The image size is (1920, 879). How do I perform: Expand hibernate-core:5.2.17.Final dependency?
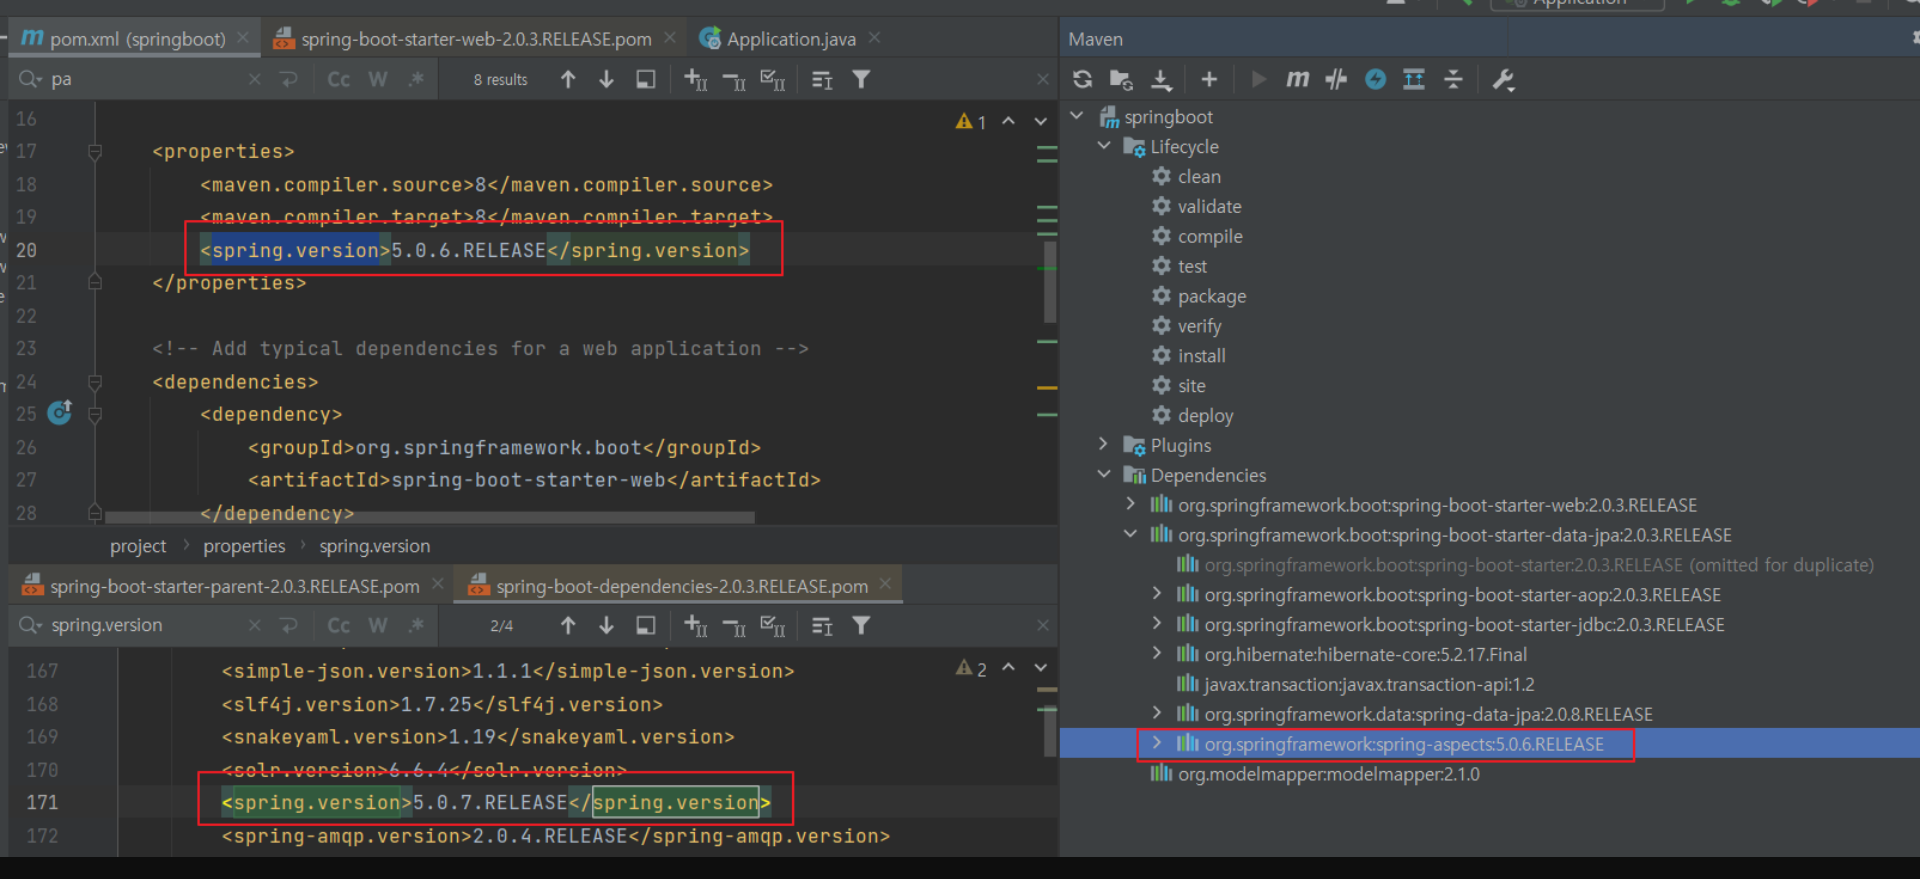tap(1157, 654)
